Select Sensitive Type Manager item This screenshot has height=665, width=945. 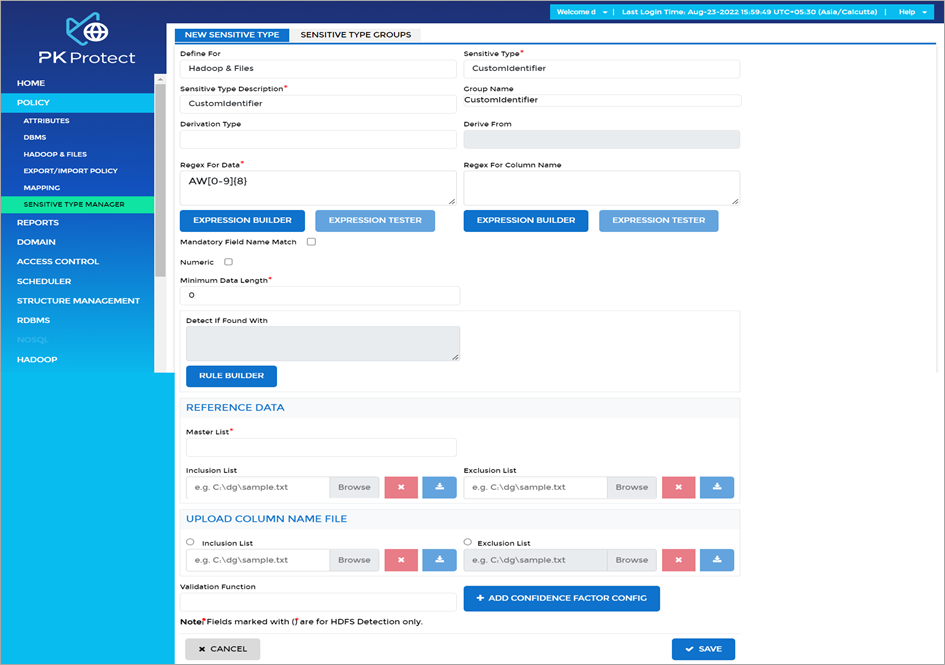(x=77, y=204)
